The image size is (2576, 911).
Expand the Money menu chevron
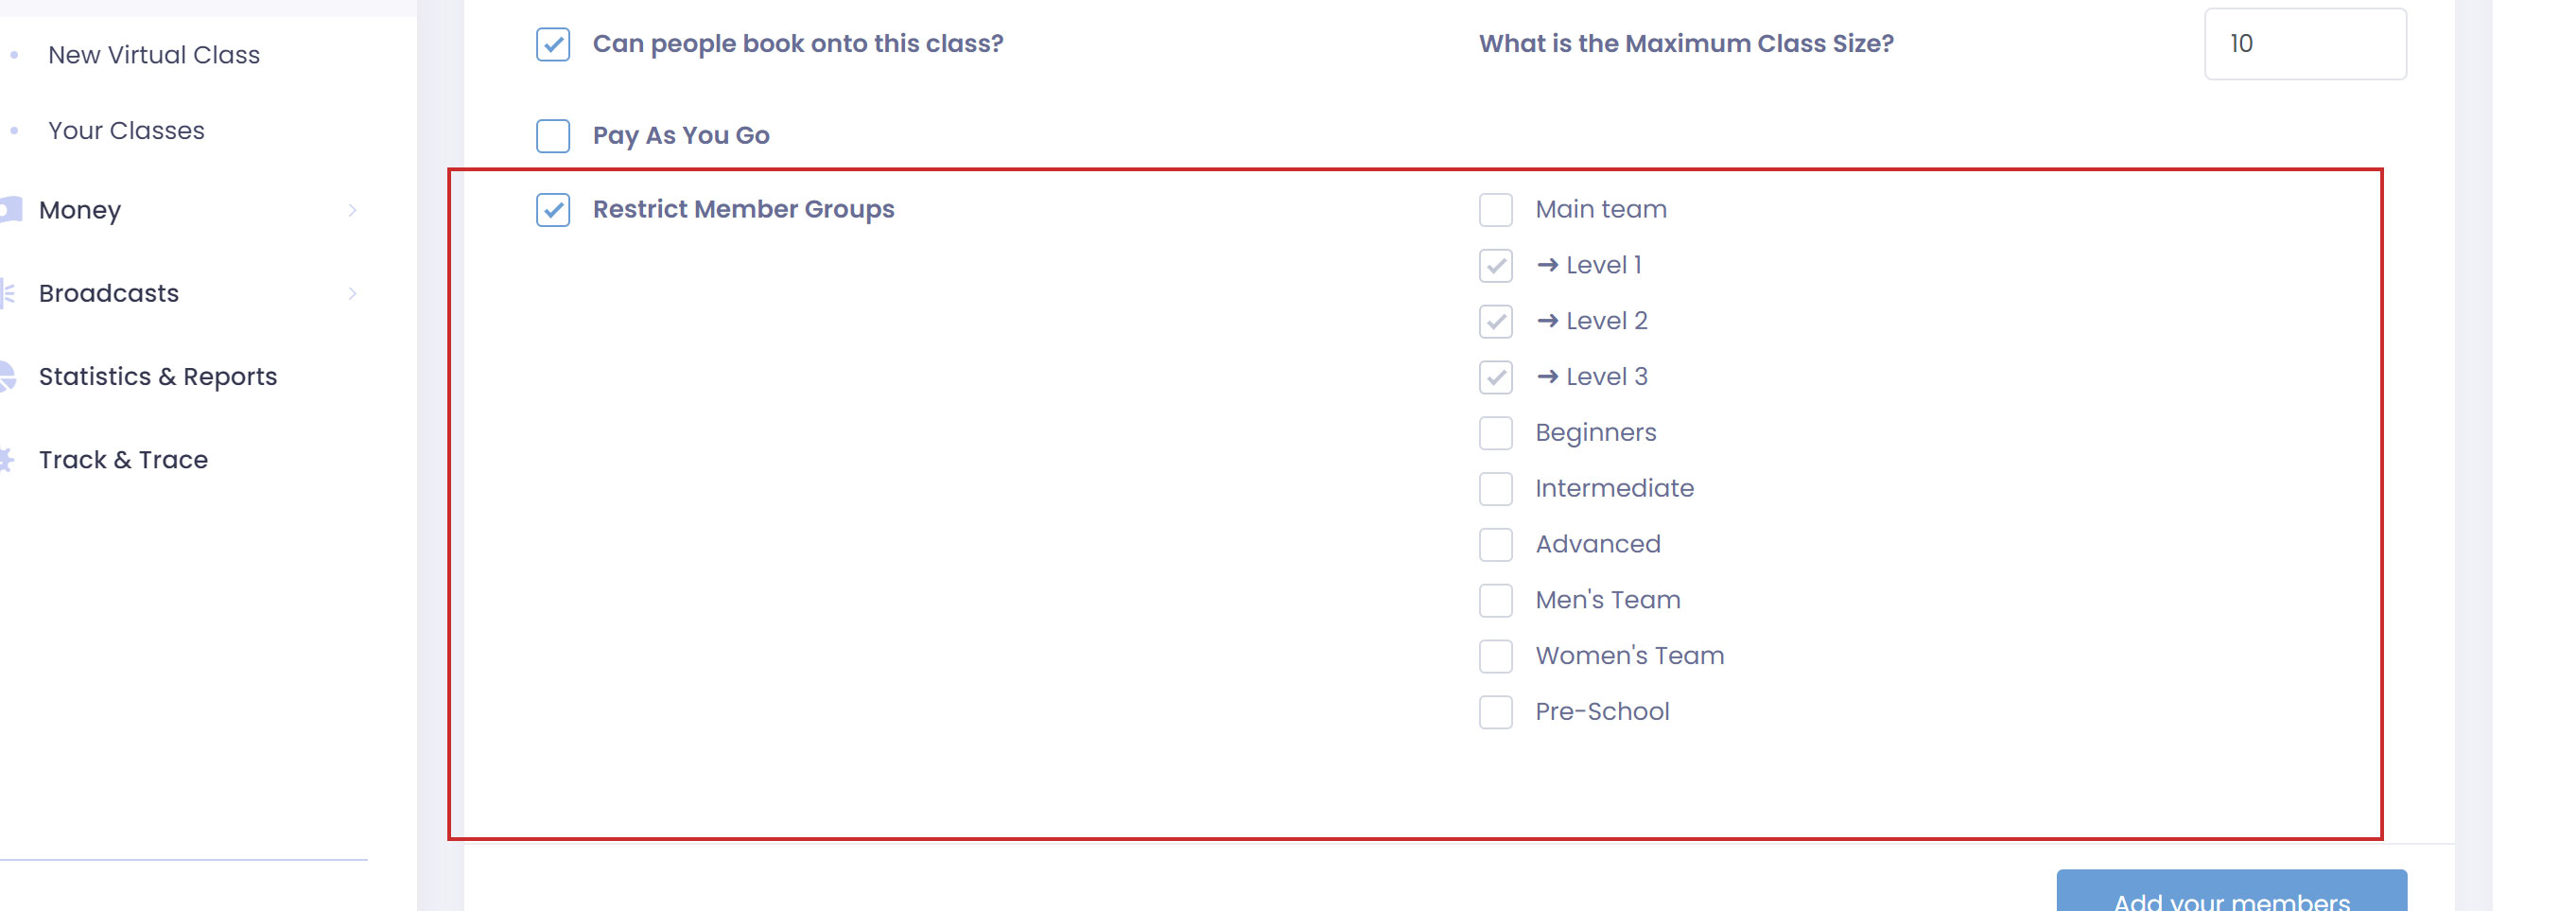pos(352,210)
